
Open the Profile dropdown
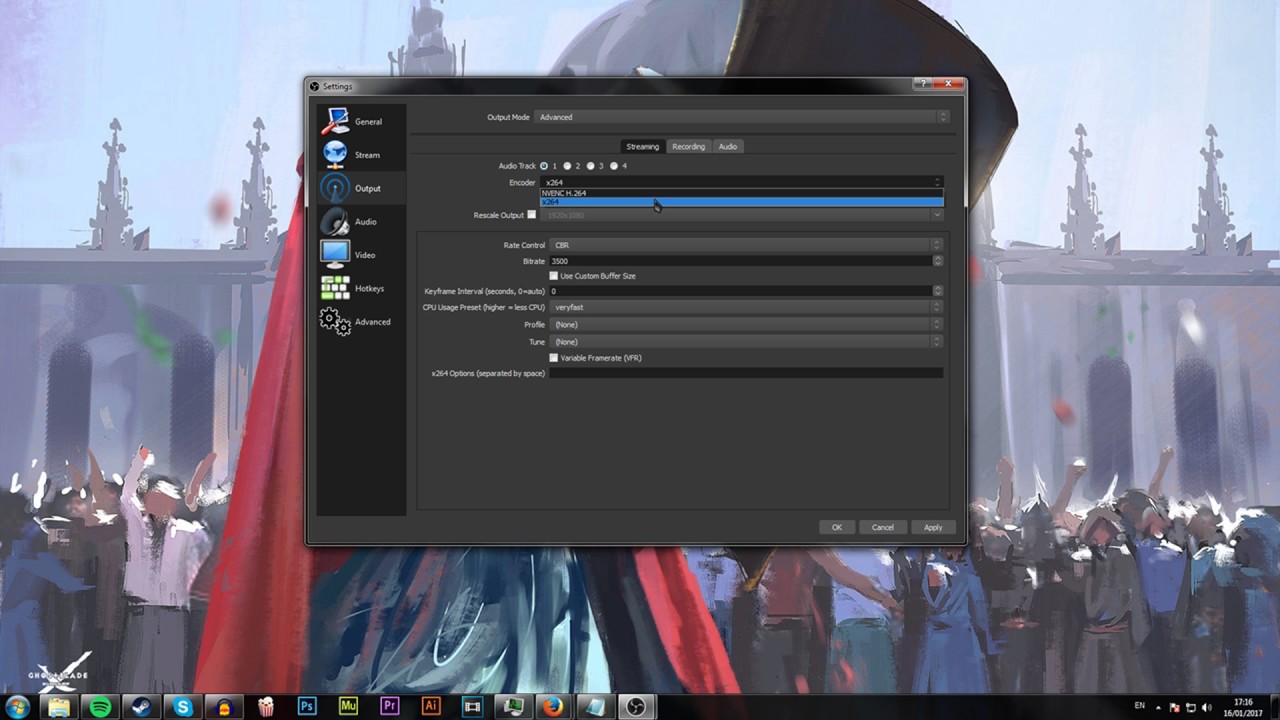(746, 324)
